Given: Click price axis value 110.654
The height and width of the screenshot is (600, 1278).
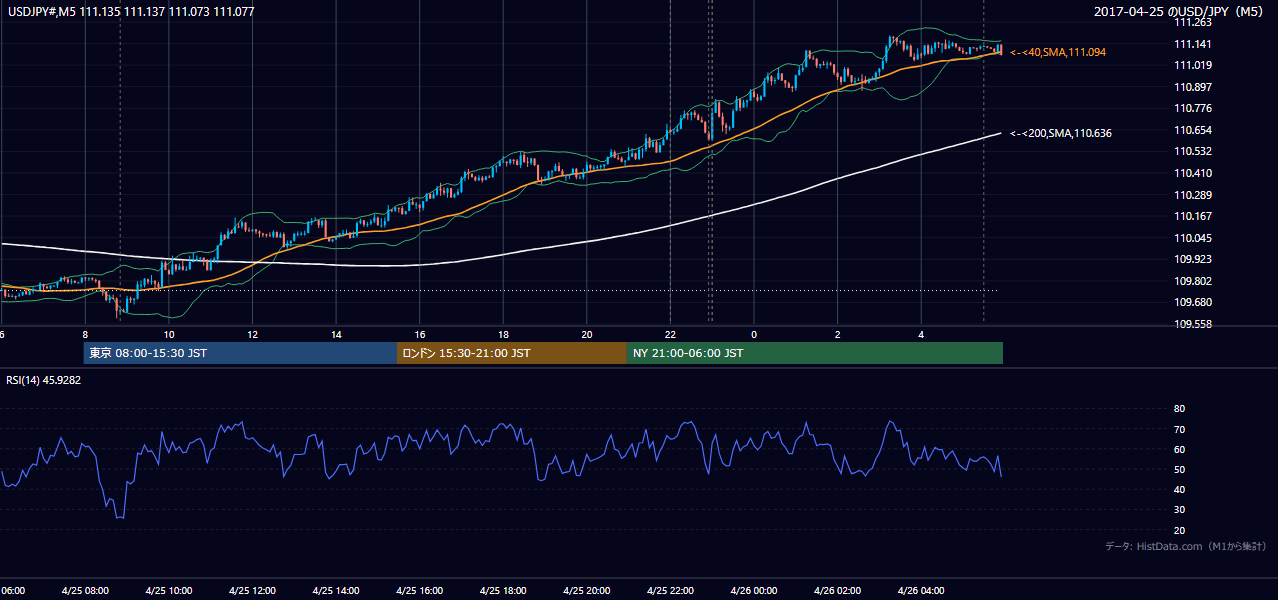Looking at the screenshot, I should 1192,130.
